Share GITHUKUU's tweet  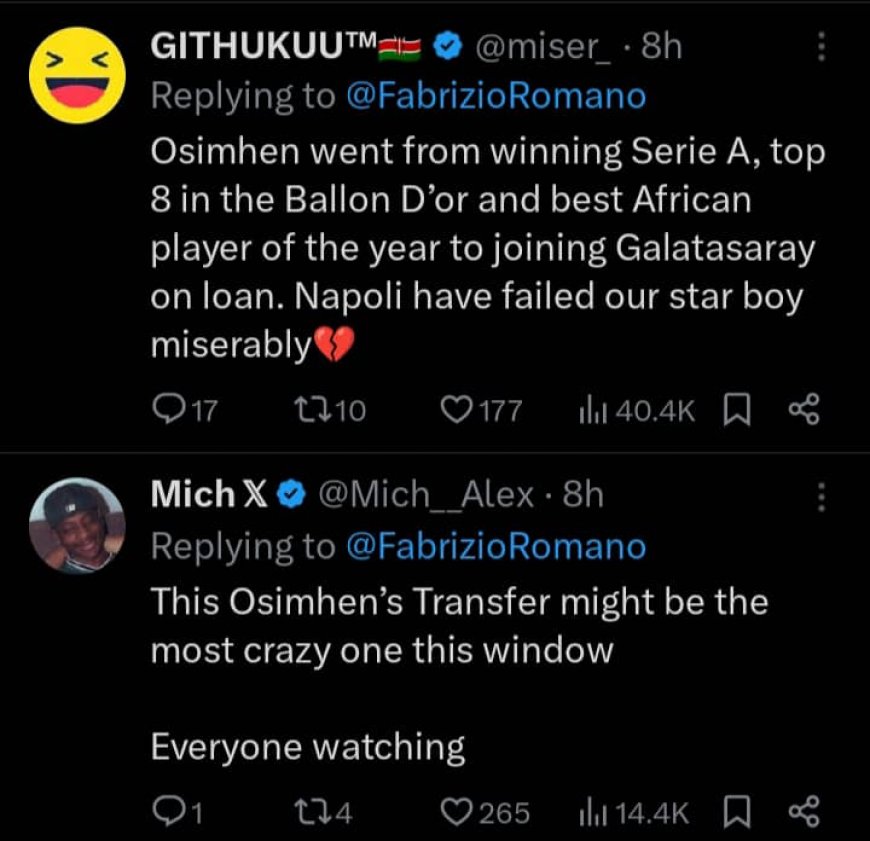coord(804,408)
